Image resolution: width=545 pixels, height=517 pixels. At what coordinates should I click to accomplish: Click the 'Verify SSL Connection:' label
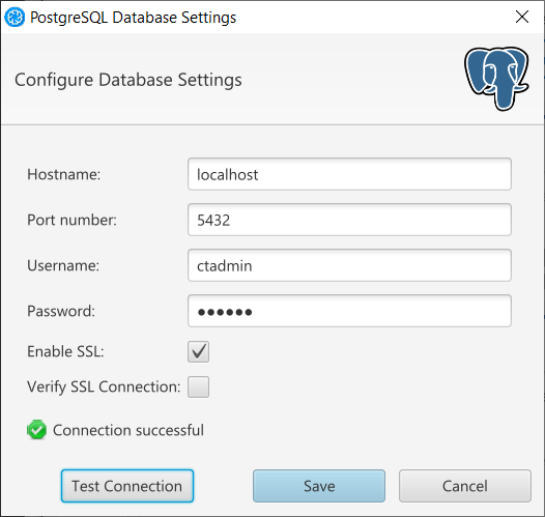104,387
